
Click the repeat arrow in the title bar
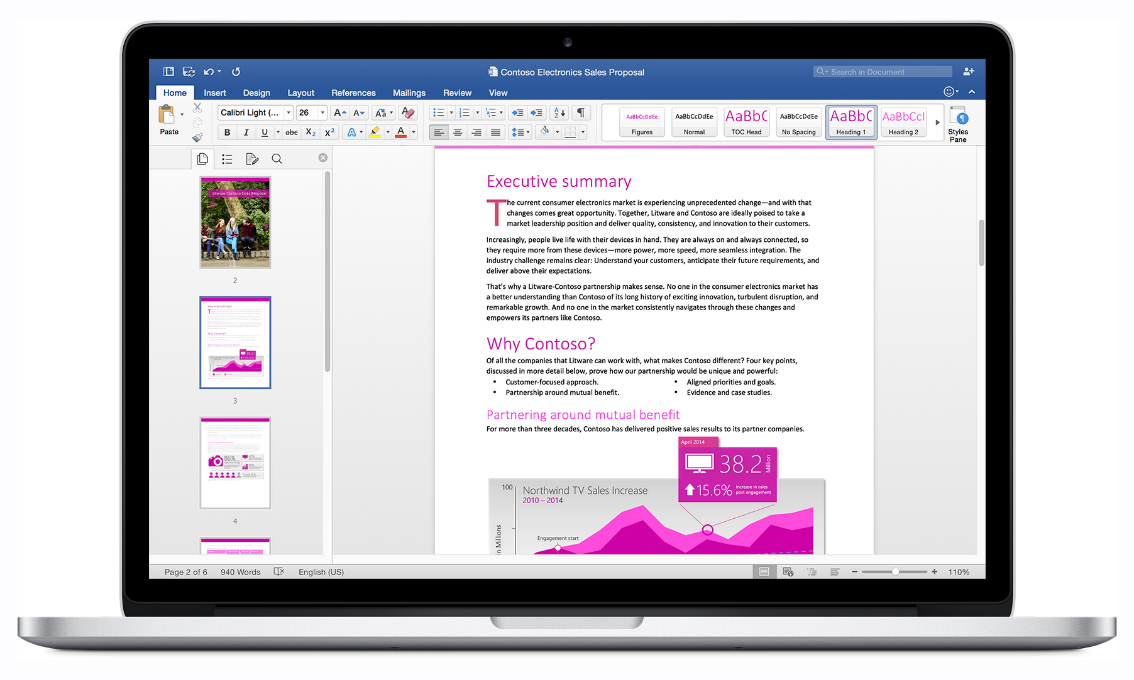[x=236, y=72]
